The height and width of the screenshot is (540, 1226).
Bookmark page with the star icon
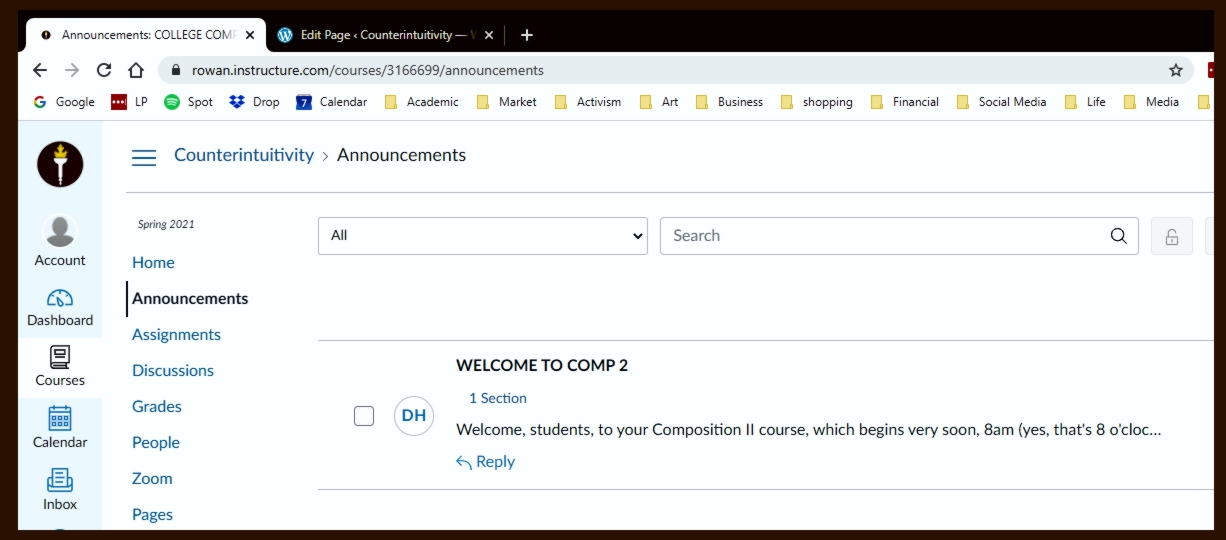point(1176,70)
